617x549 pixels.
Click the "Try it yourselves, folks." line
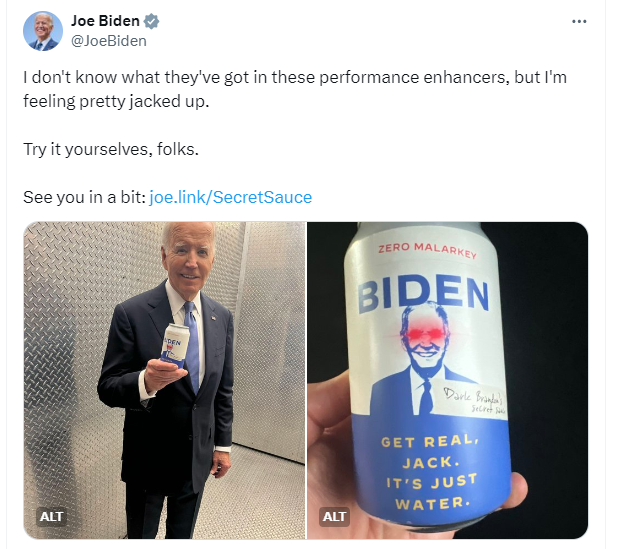(111, 150)
